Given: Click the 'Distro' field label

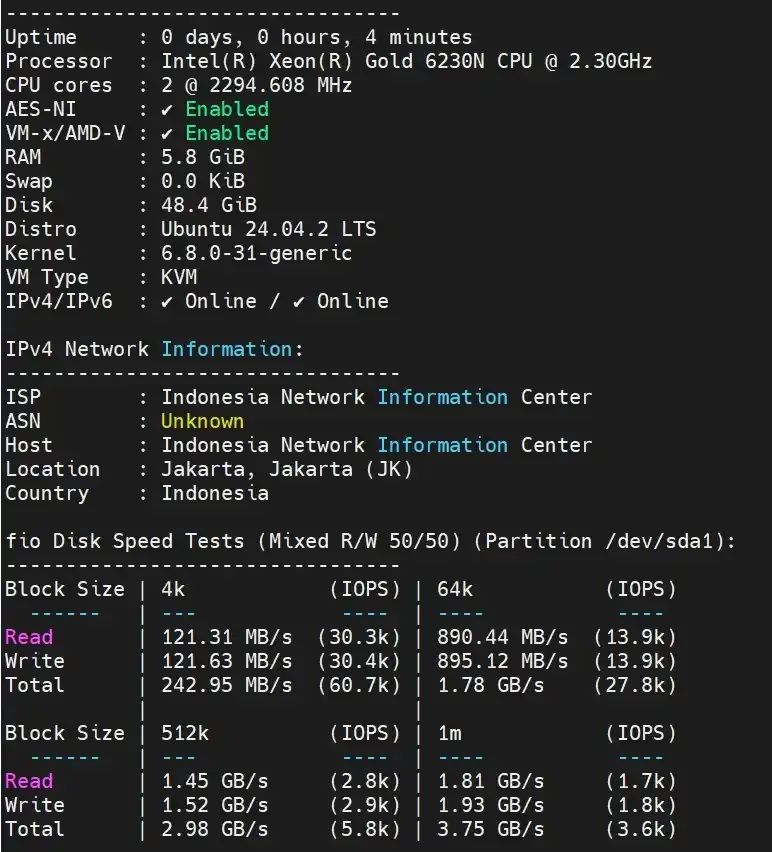Looking at the screenshot, I should click(41, 229).
